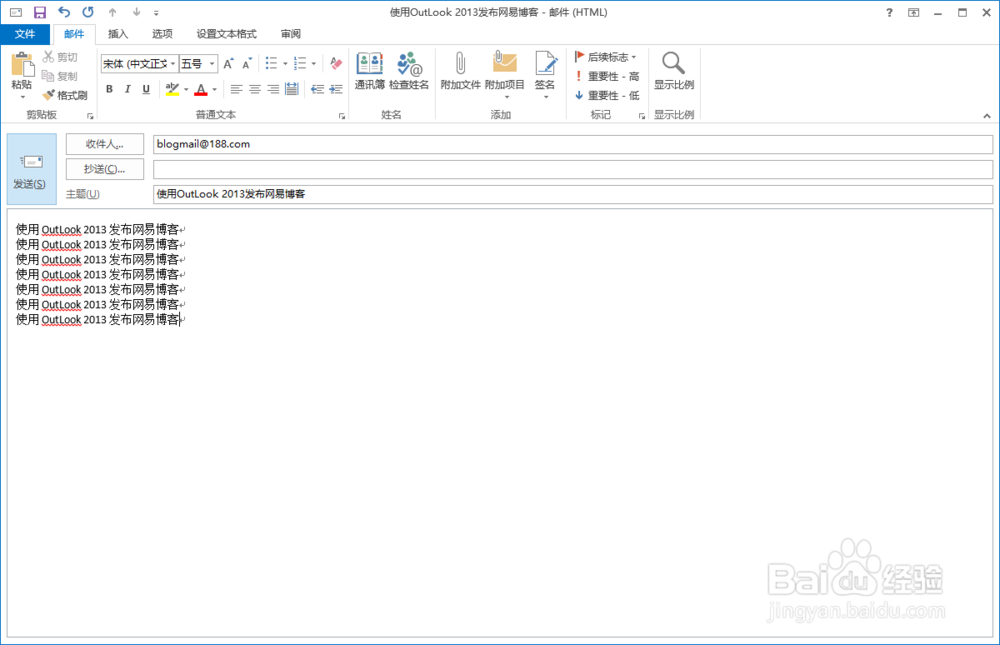Toggle bold formatting
This screenshot has height=645, width=1000.
click(x=109, y=89)
